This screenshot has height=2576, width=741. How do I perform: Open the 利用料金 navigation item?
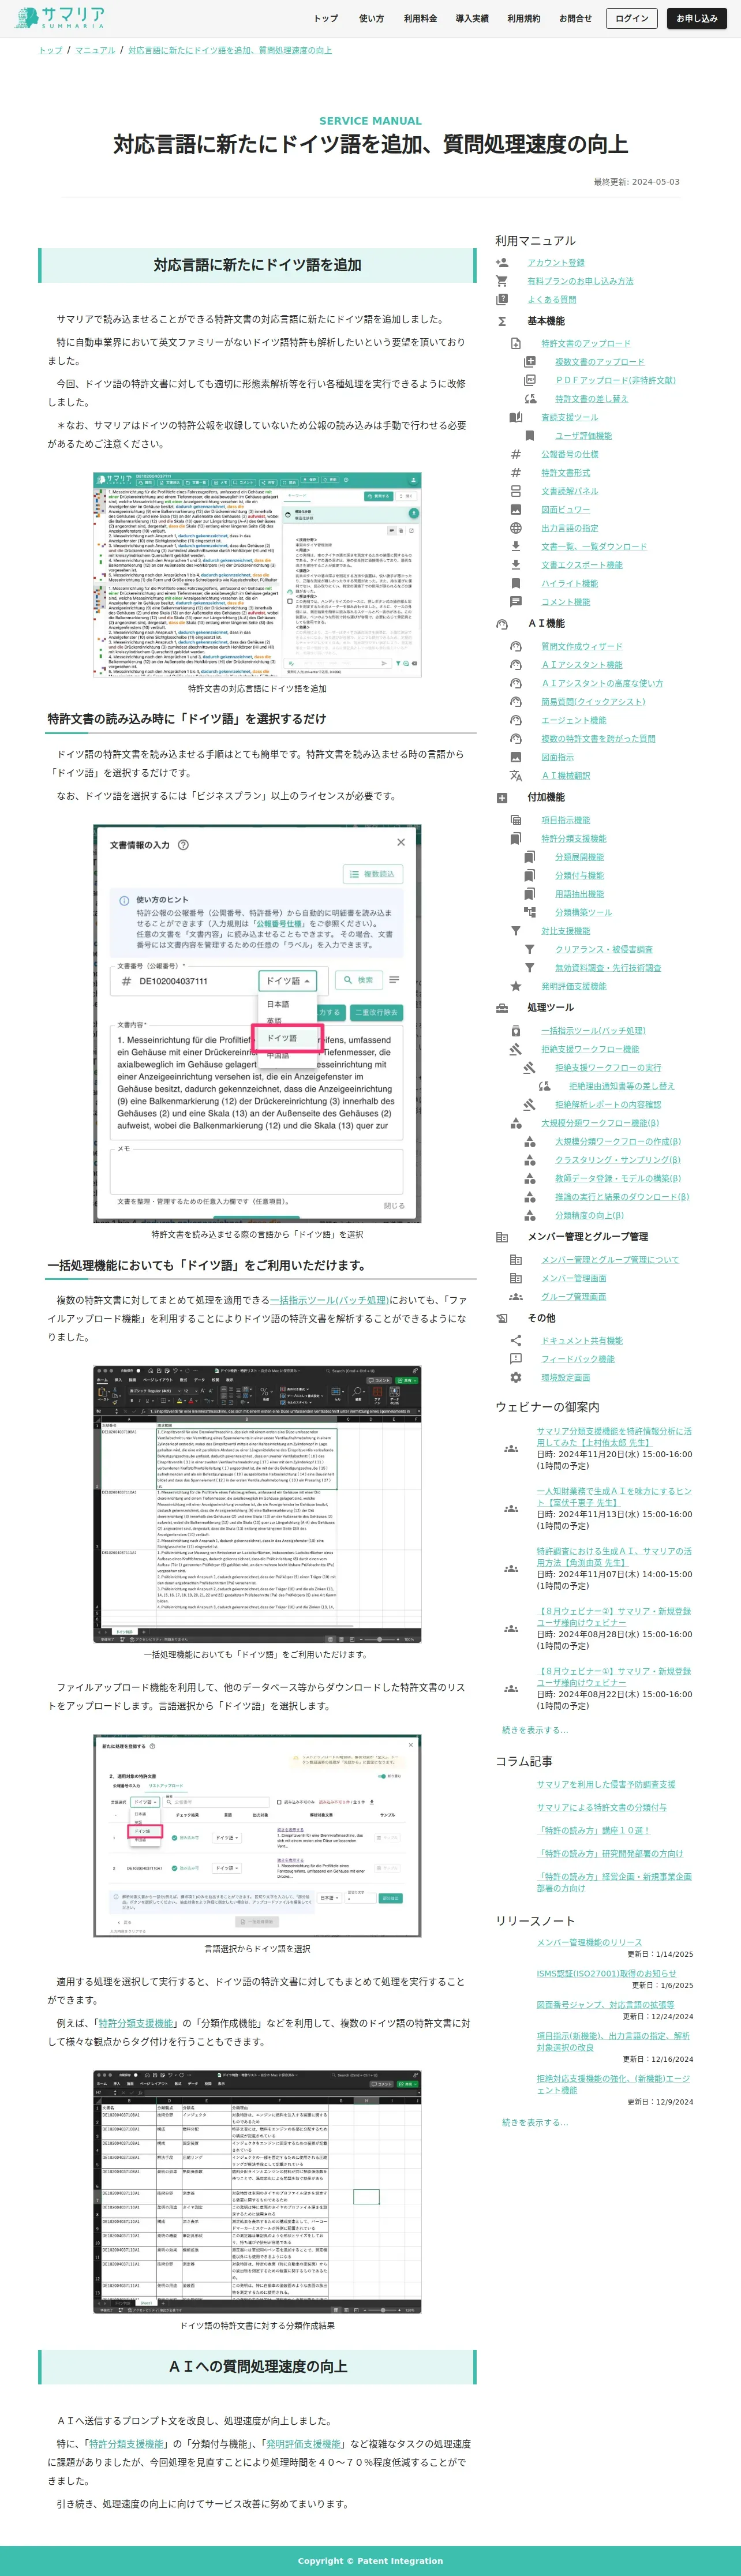pos(420,19)
